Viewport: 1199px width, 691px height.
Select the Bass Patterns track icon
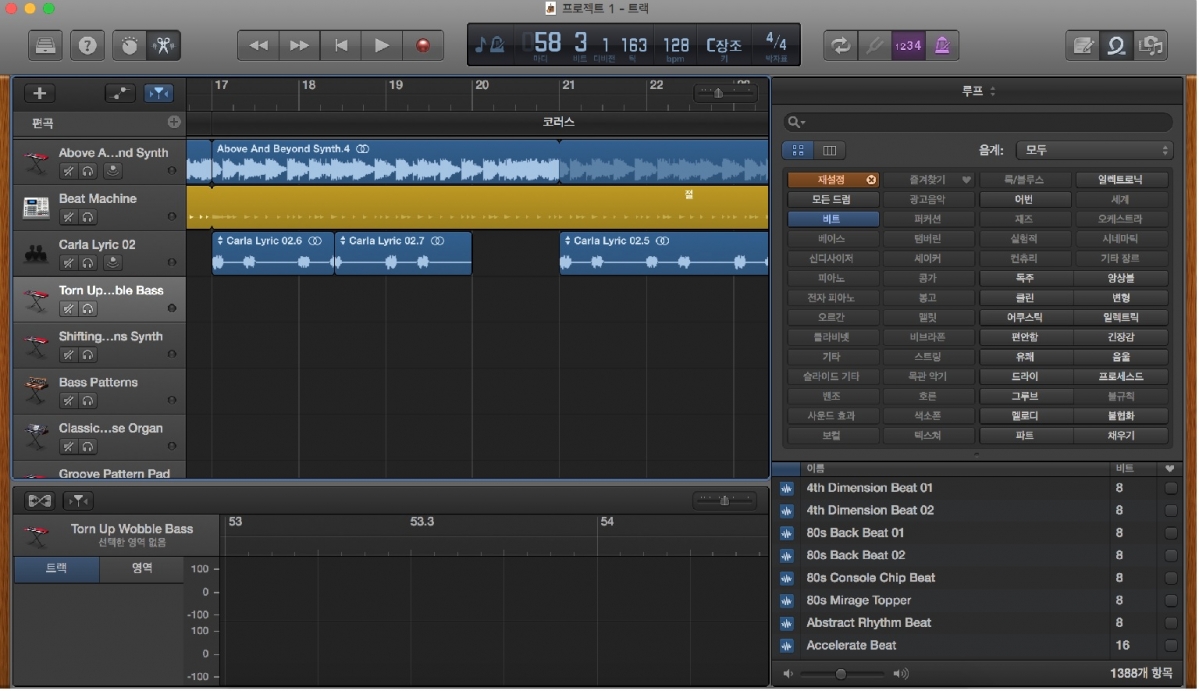pyautogui.click(x=36, y=391)
